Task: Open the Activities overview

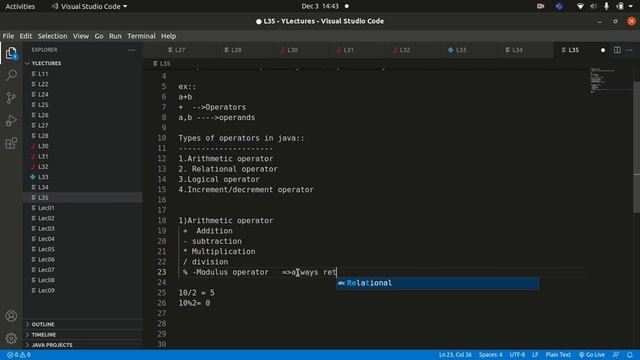Action: (20, 6)
